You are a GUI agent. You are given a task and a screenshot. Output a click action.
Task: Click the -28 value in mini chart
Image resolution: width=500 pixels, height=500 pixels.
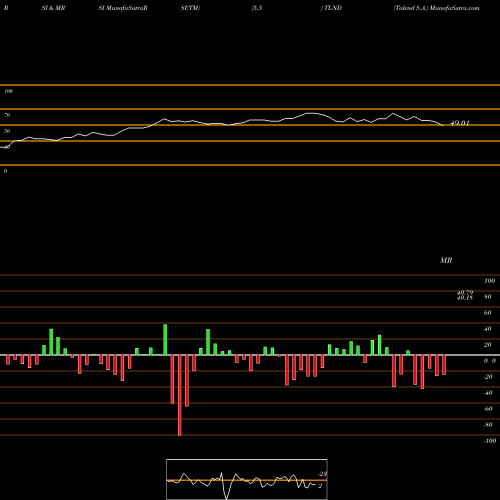322,474
